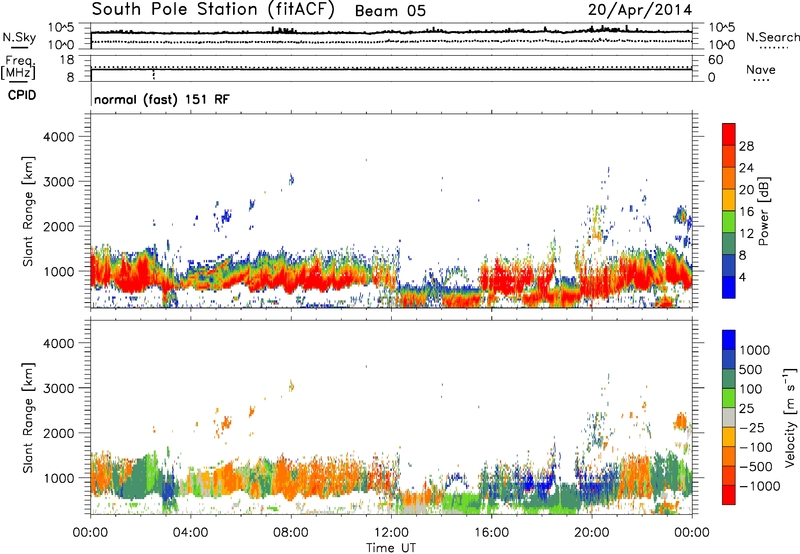The width and height of the screenshot is (800, 554).
Task: Click the 'CPID' label
Action: pyautogui.click(x=22, y=95)
